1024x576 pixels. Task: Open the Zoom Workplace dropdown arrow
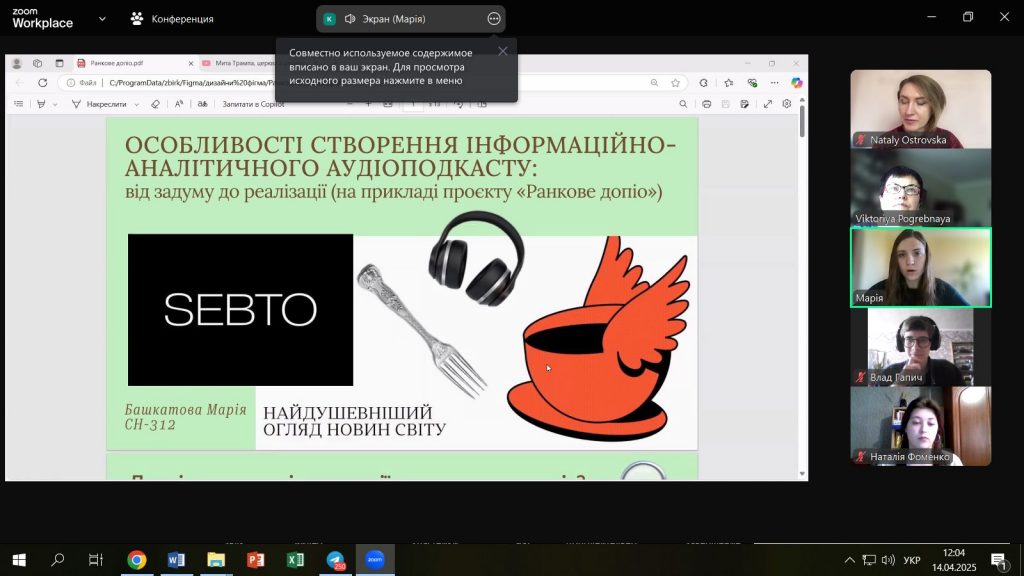tap(103, 18)
